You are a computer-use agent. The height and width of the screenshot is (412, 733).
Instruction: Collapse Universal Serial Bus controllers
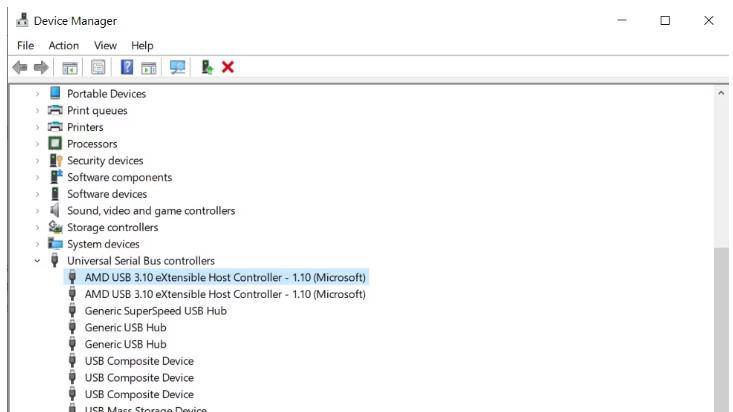(x=37, y=261)
